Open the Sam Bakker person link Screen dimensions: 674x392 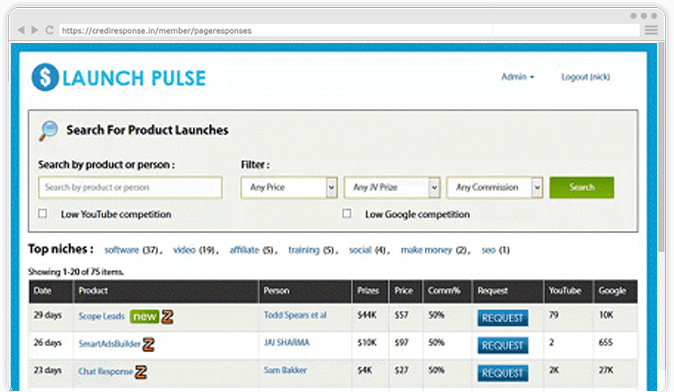click(285, 370)
